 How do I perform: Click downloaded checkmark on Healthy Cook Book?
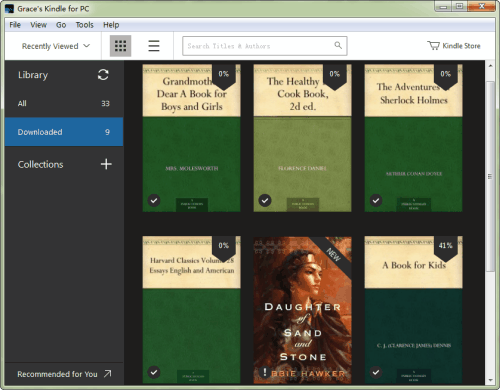265,200
